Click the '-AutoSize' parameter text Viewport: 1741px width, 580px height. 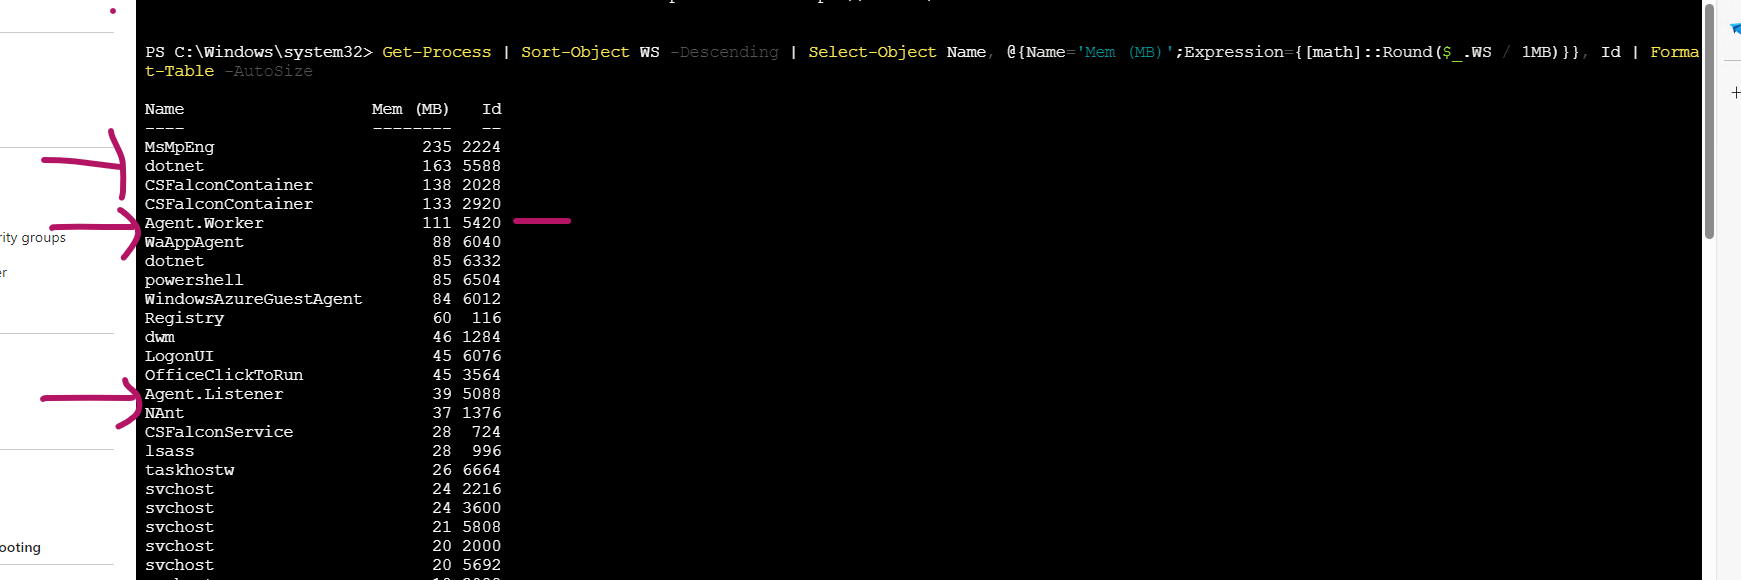(268, 71)
